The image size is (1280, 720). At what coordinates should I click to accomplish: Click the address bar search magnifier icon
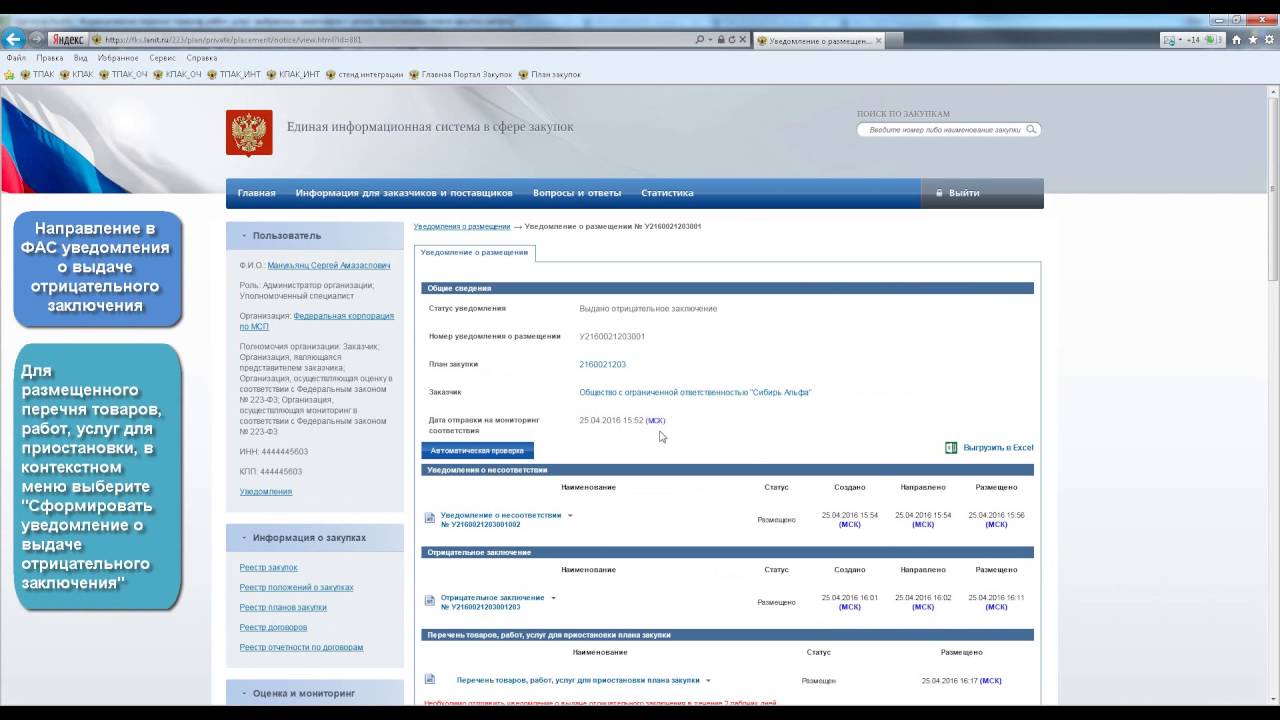point(699,40)
